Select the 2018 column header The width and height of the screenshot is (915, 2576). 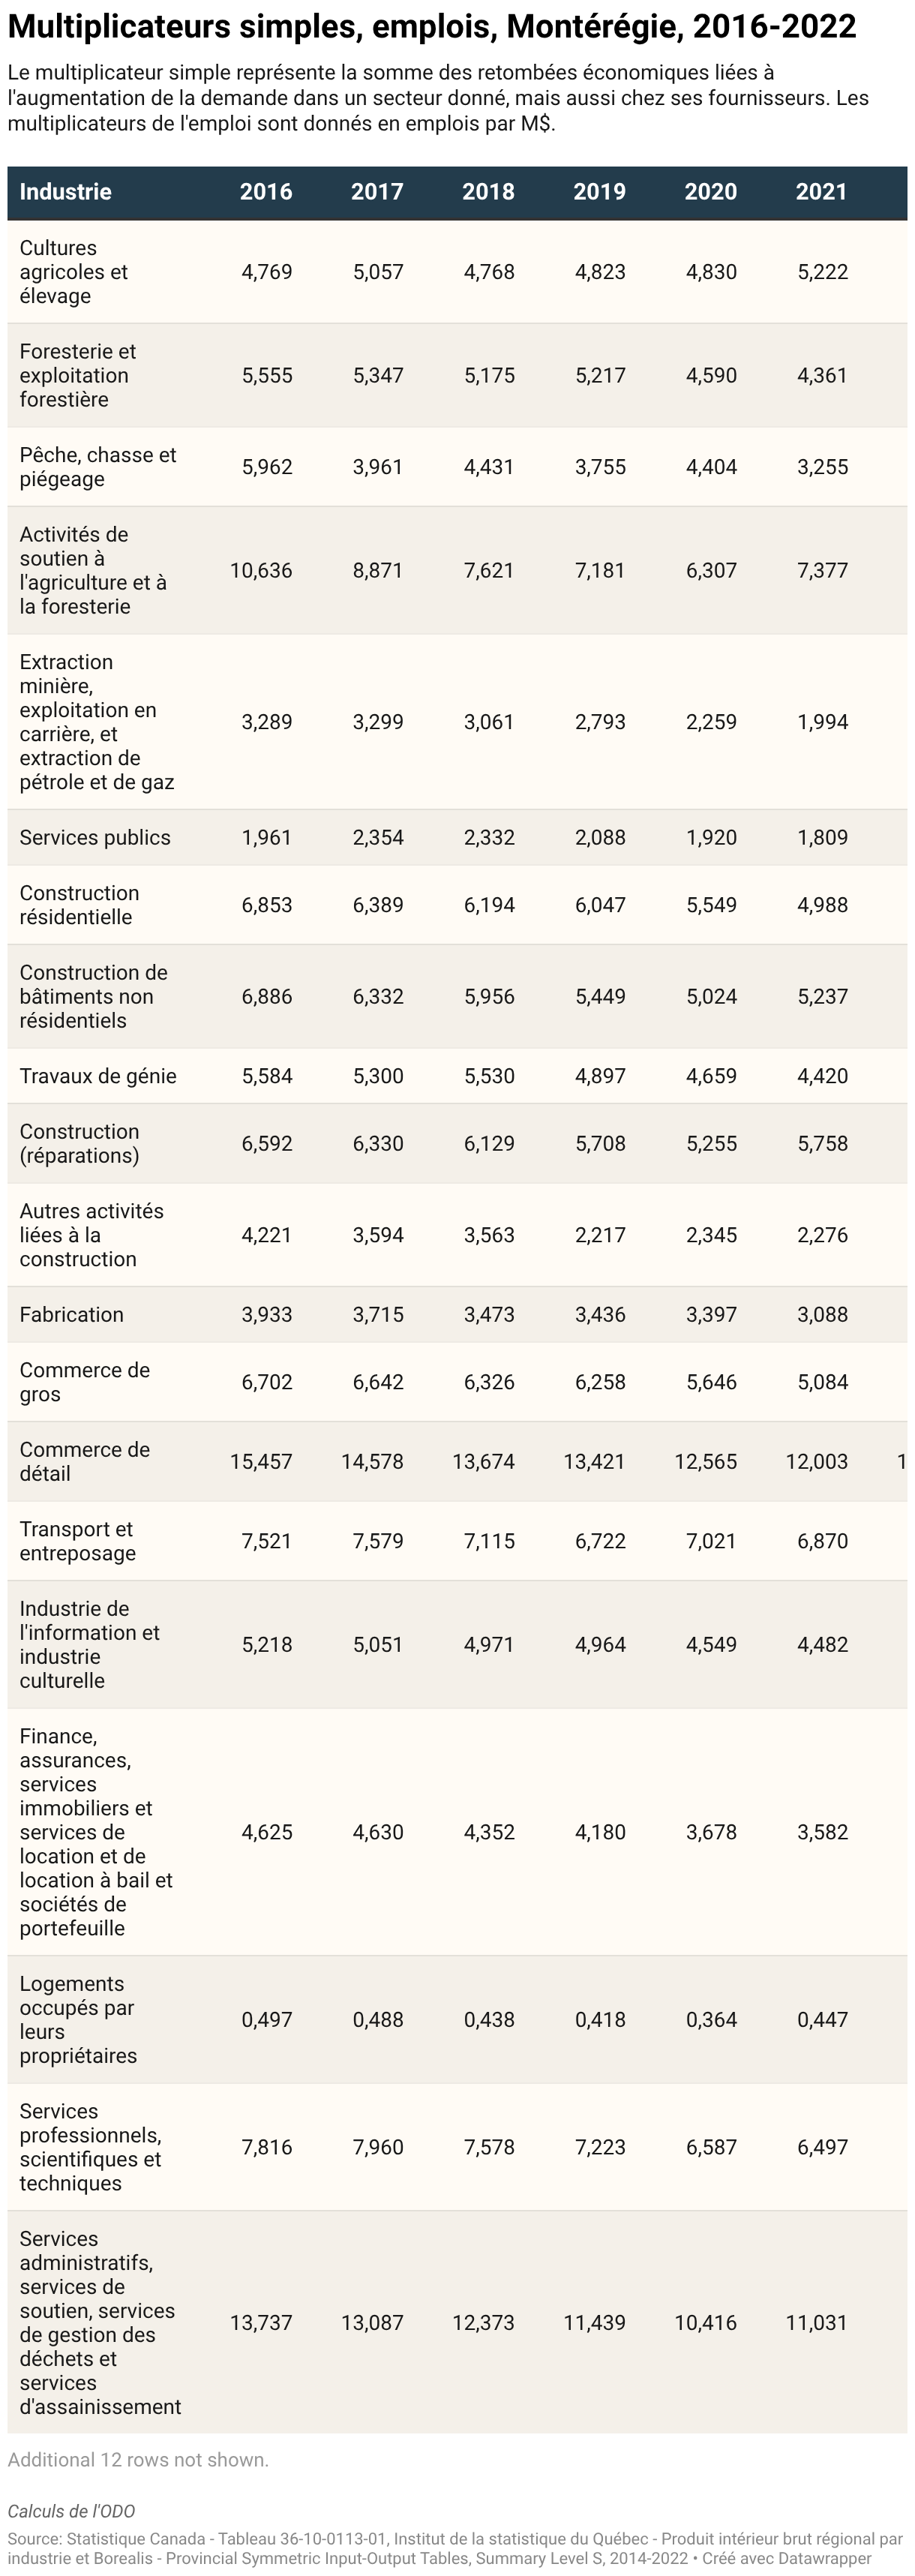488,192
